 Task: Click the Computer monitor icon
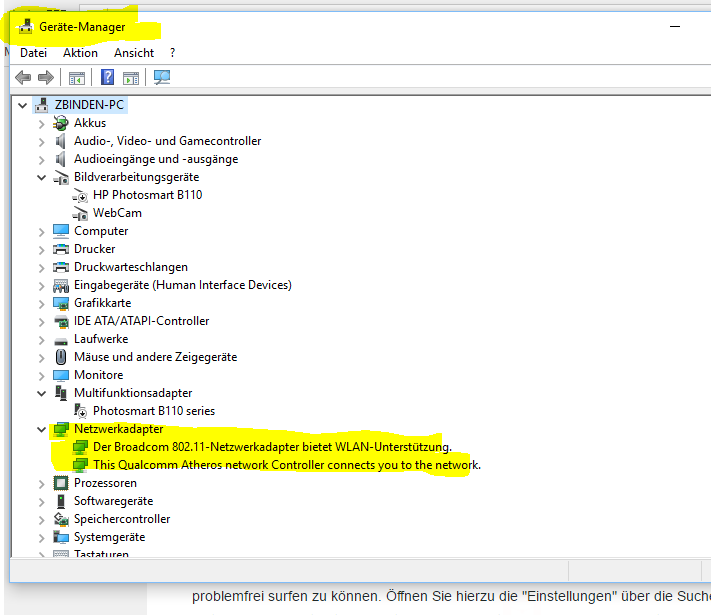coord(61,231)
